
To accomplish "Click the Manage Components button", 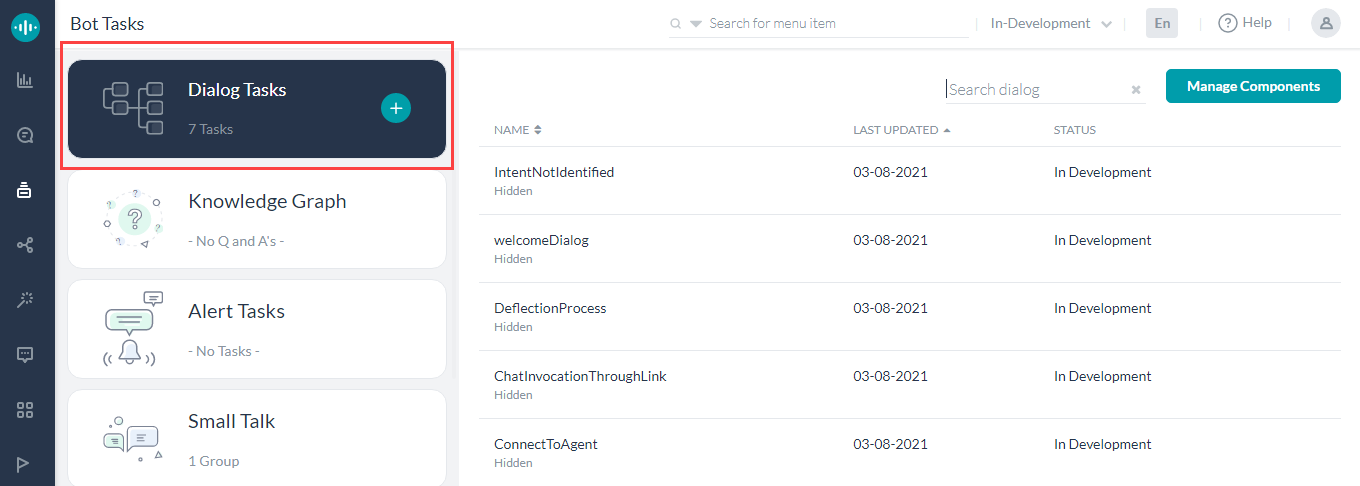I will coord(1253,86).
